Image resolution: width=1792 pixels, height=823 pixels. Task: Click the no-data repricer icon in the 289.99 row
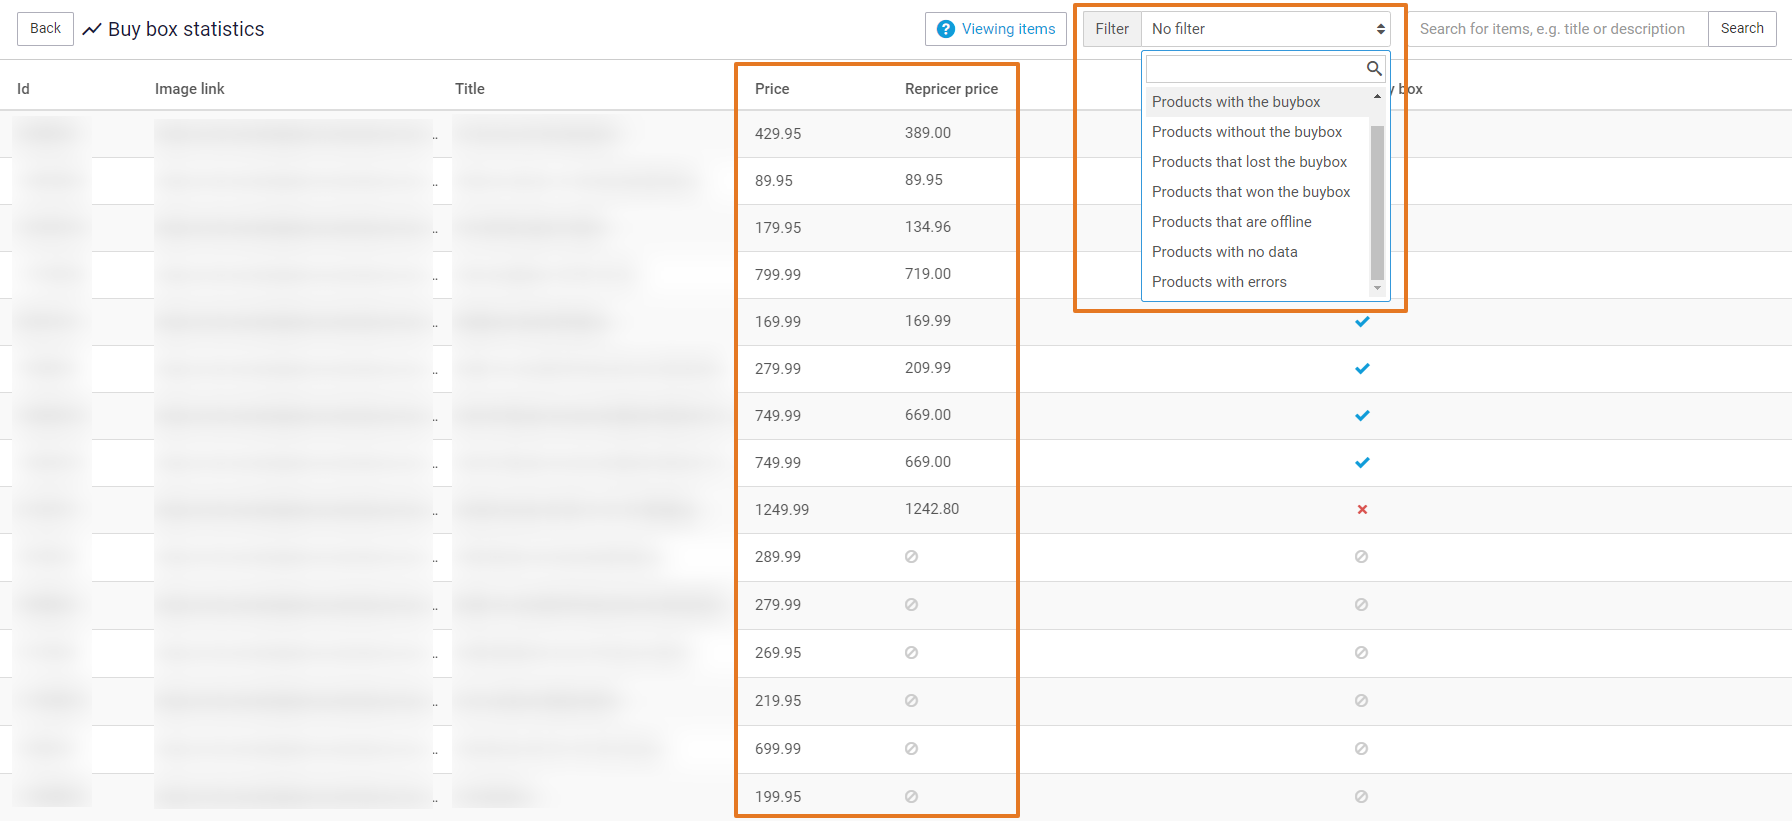pyautogui.click(x=911, y=557)
